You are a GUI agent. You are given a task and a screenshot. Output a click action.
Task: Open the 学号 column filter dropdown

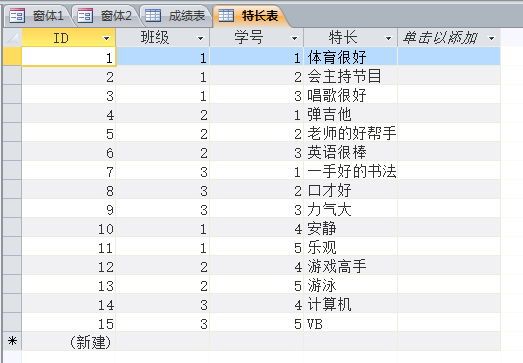point(295,38)
